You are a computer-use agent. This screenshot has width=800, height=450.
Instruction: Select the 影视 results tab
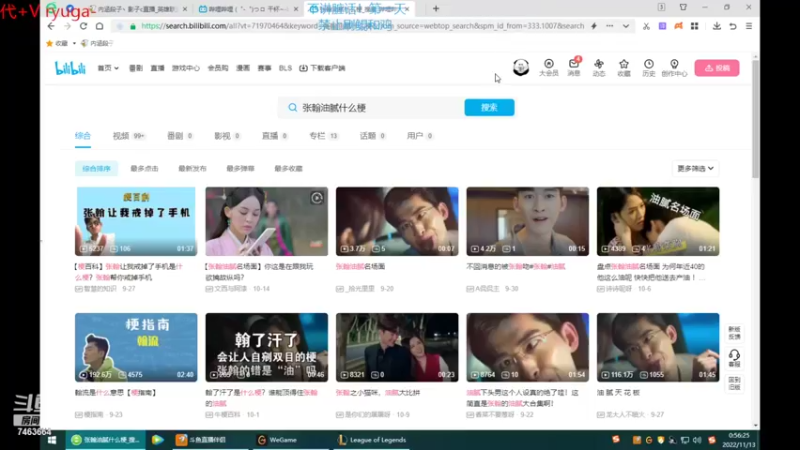pyautogui.click(x=227, y=136)
